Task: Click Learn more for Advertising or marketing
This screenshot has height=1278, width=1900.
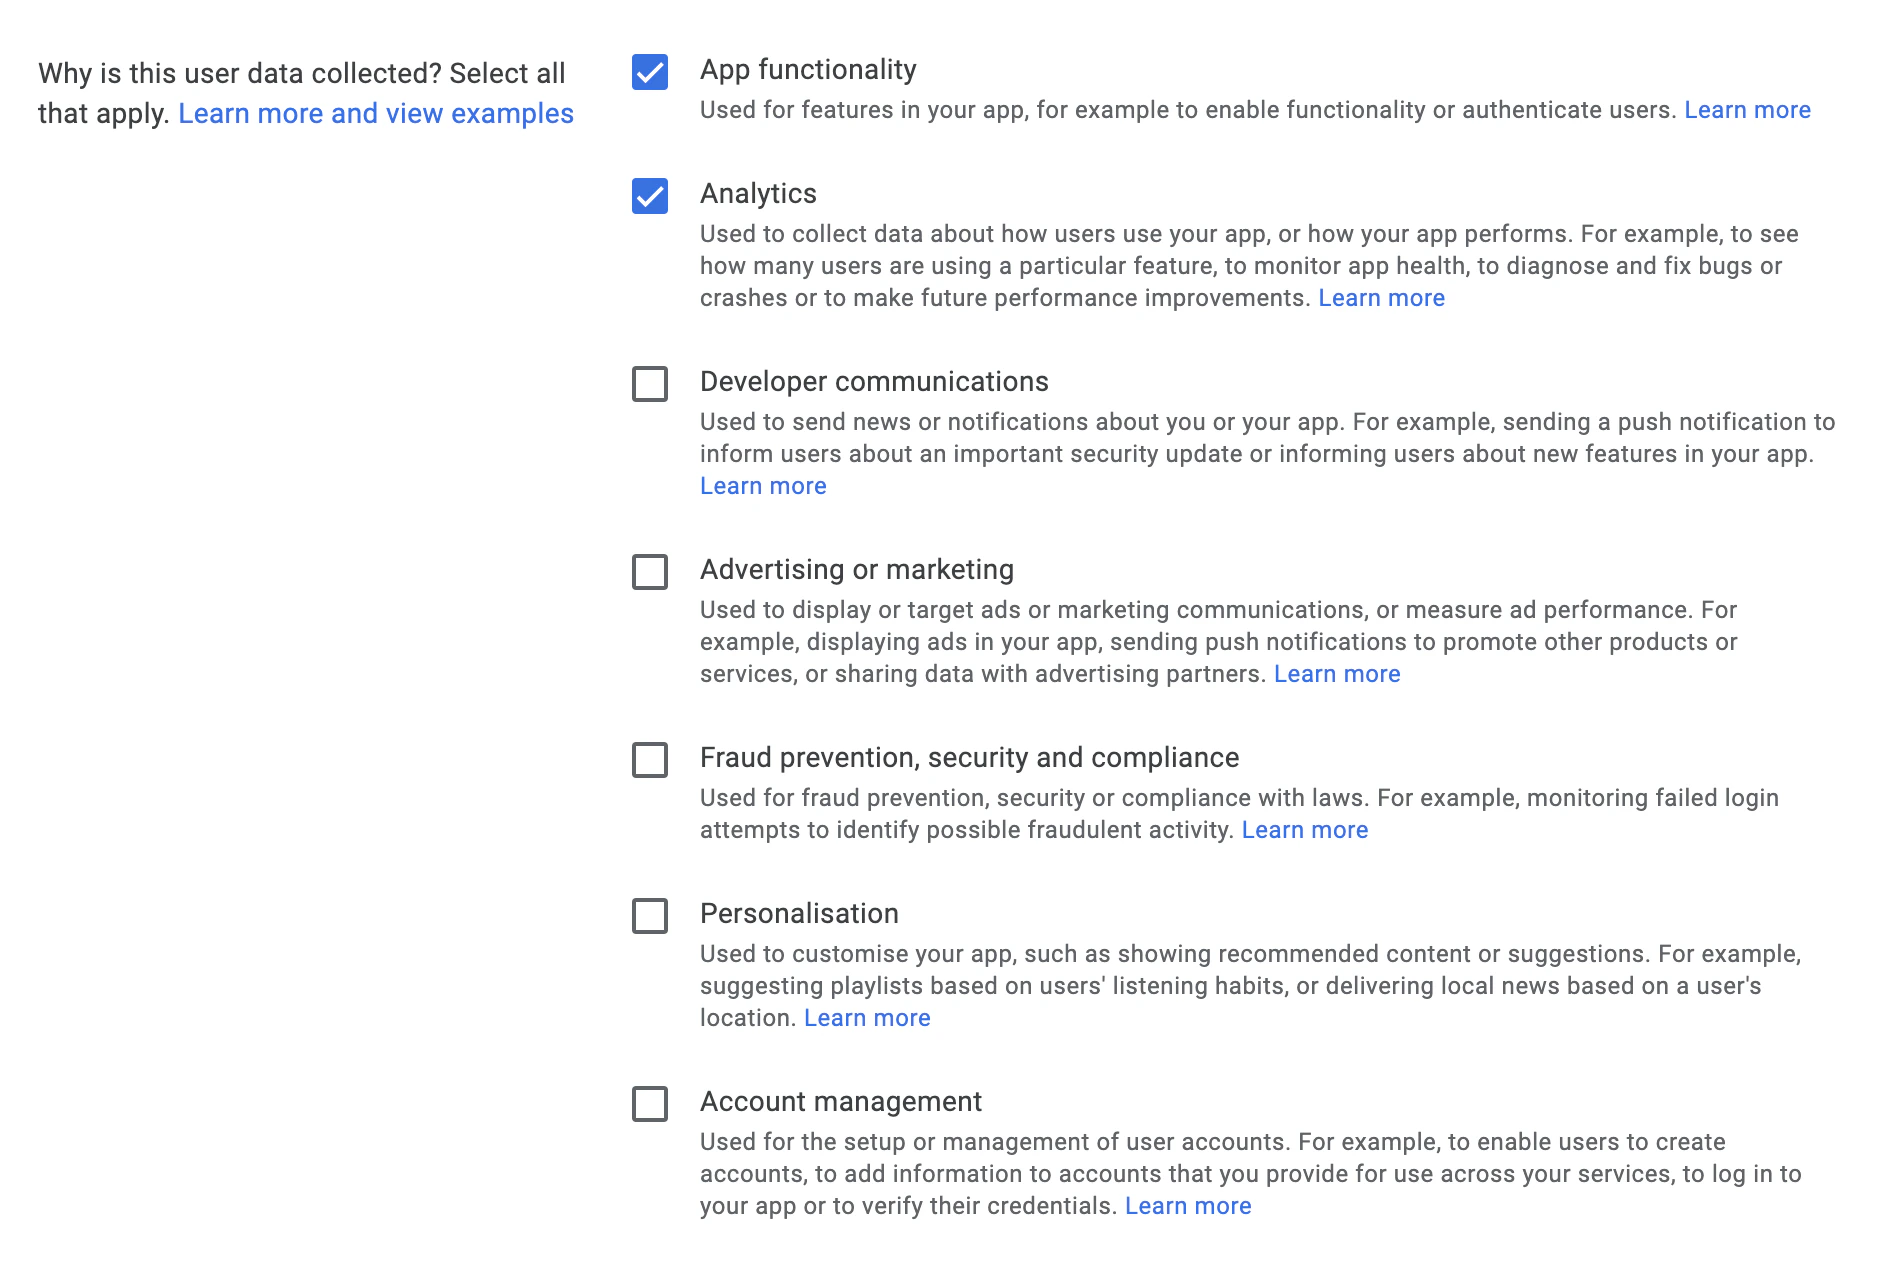Action: 1337,674
